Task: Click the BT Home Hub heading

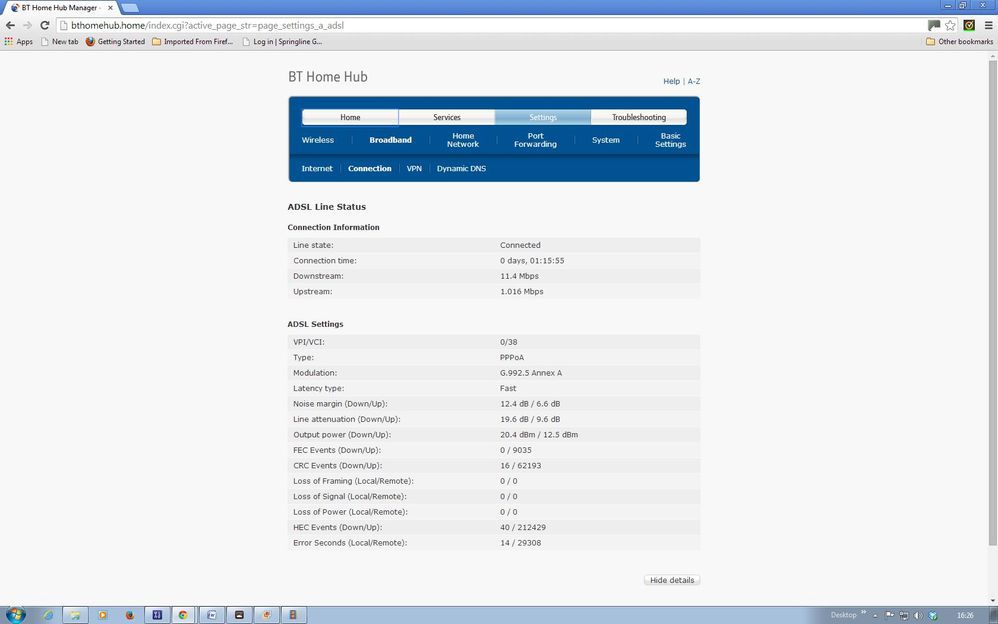Action: [x=328, y=77]
